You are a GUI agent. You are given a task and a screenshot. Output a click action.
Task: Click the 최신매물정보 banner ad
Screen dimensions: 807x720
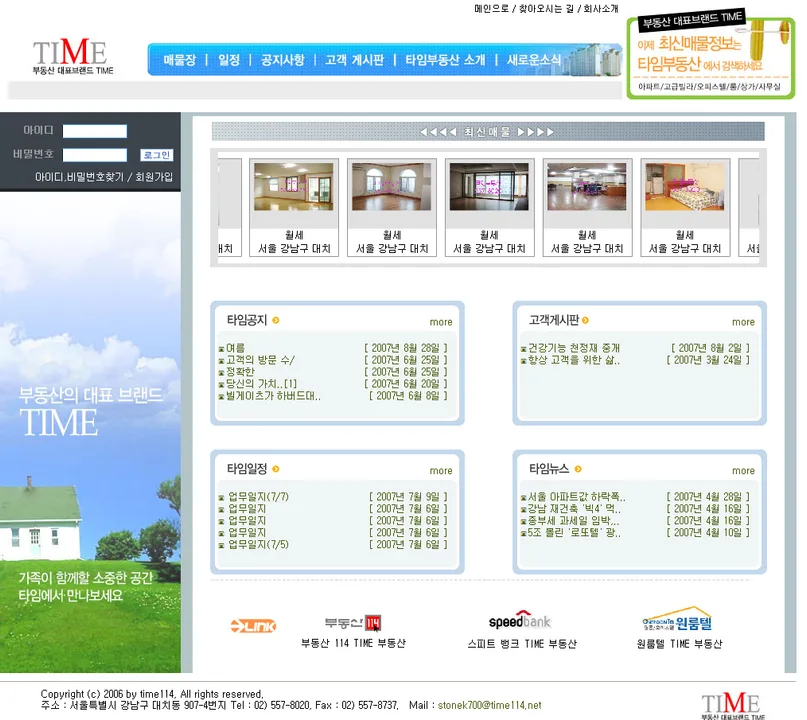[x=711, y=56]
